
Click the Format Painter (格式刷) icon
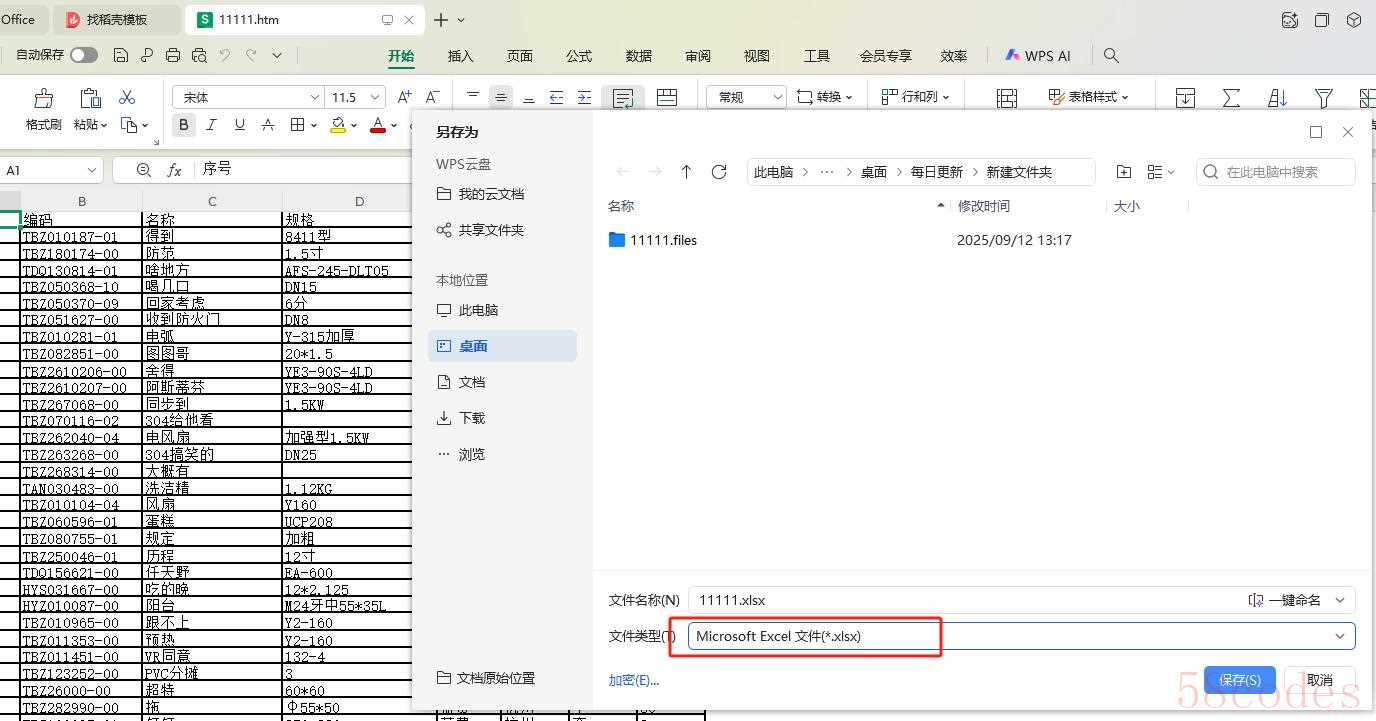tap(43, 98)
